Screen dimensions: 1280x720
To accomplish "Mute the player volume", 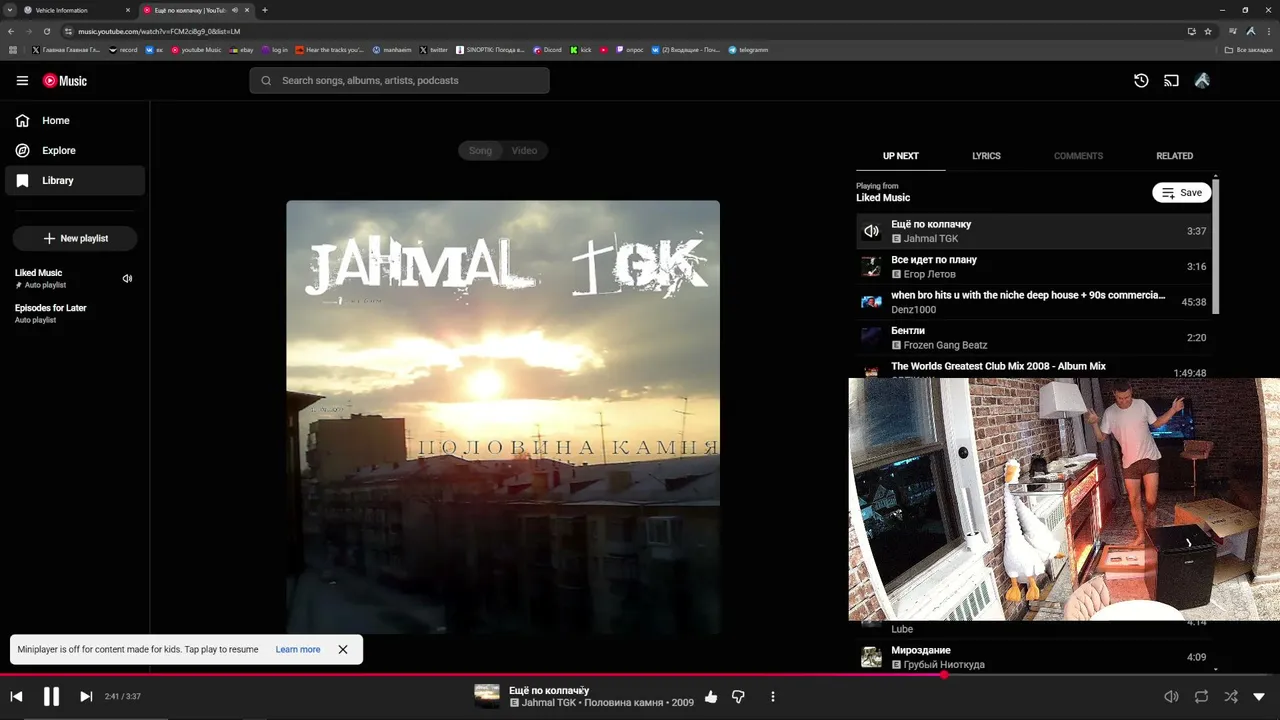I will click(1171, 697).
